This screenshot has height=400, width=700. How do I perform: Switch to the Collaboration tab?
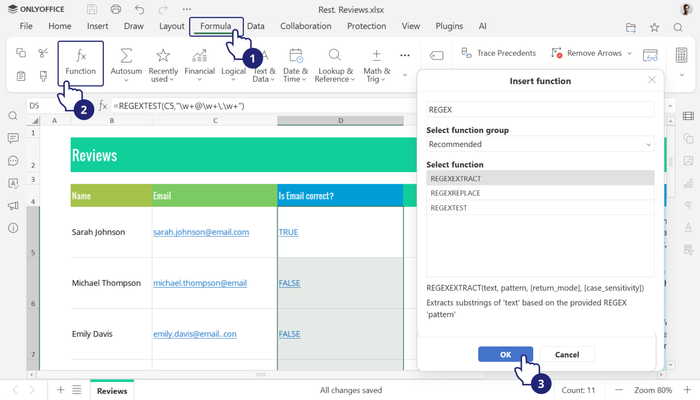point(306,26)
